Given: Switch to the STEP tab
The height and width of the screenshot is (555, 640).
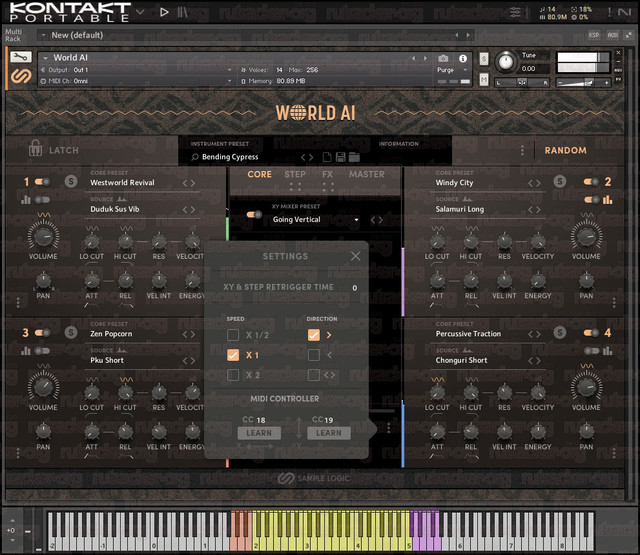Looking at the screenshot, I should [295, 174].
